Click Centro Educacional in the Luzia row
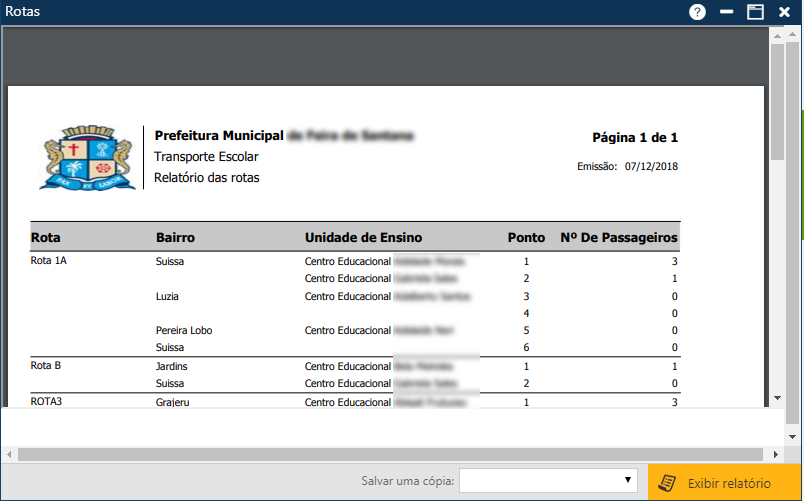Viewport: 804px width, 501px height. 348,296
